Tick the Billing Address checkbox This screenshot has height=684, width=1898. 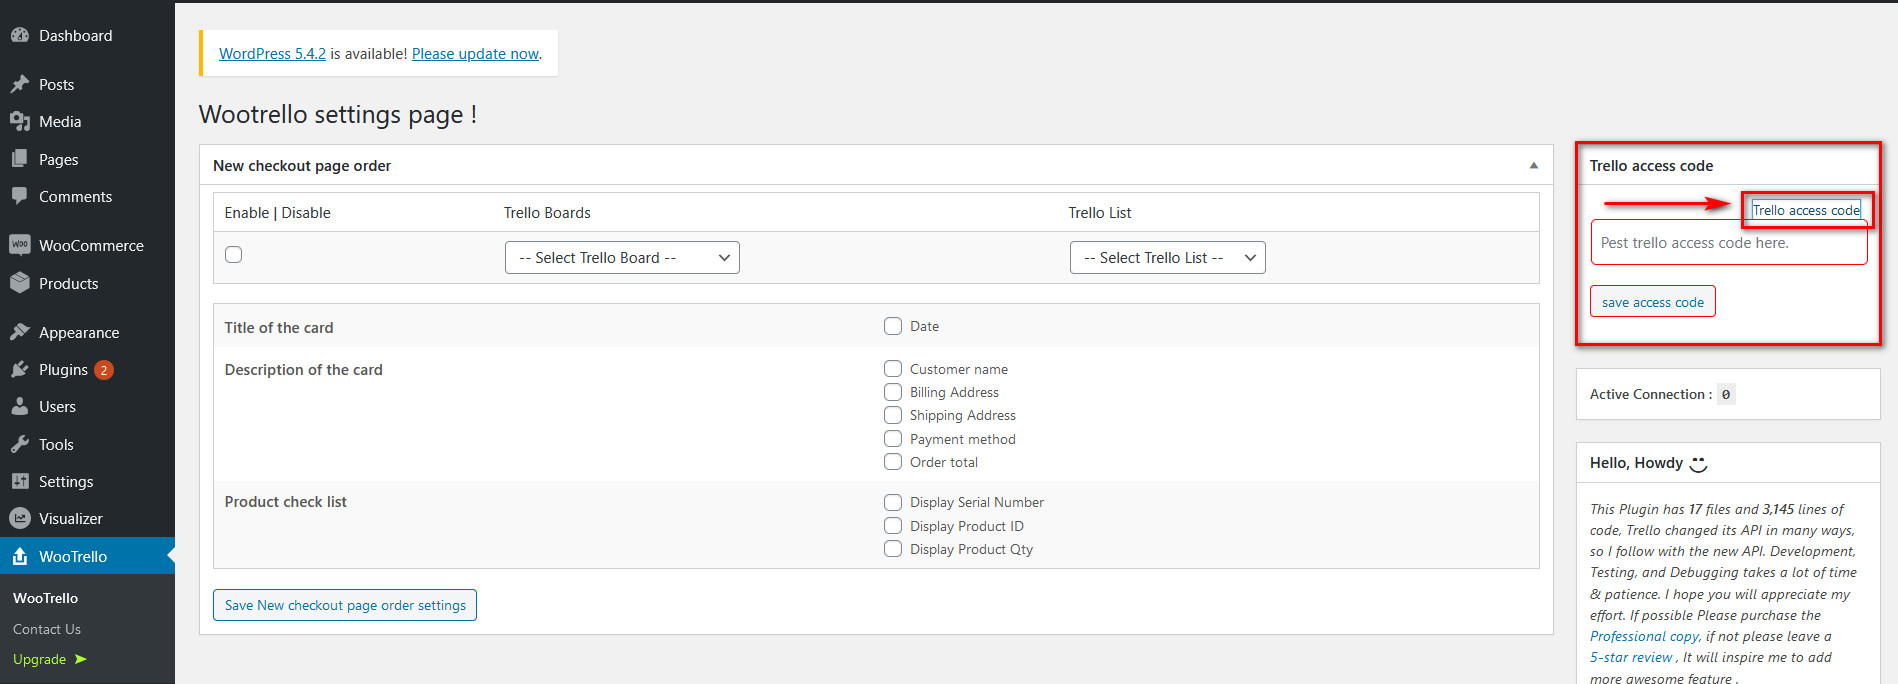(x=893, y=392)
